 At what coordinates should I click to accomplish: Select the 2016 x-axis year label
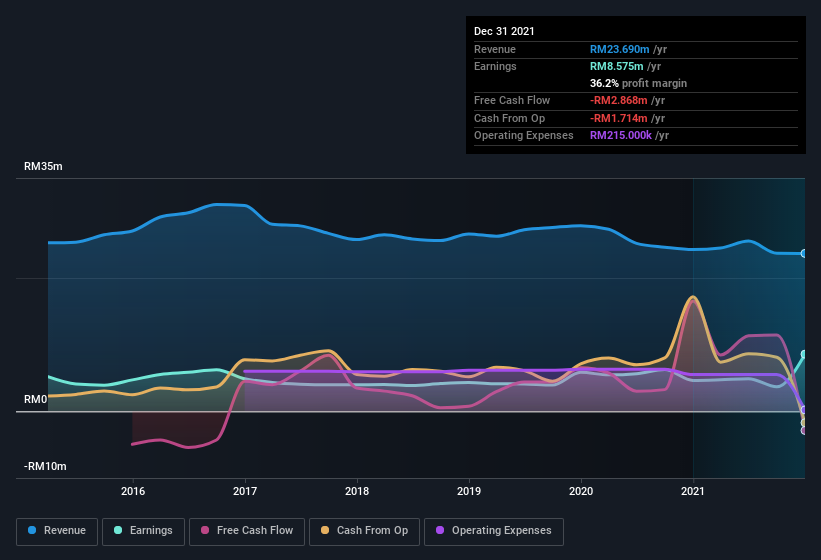pos(133,491)
